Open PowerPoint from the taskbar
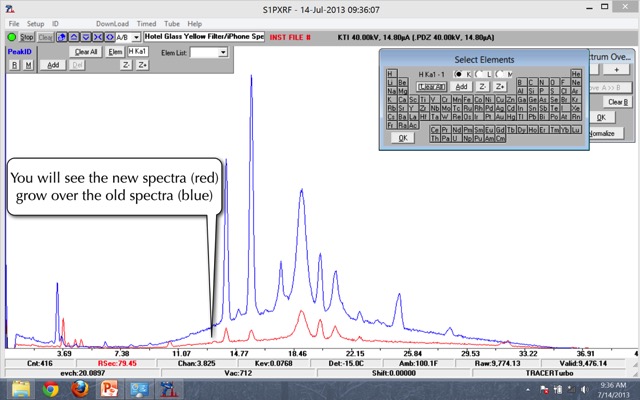 (x=110, y=388)
